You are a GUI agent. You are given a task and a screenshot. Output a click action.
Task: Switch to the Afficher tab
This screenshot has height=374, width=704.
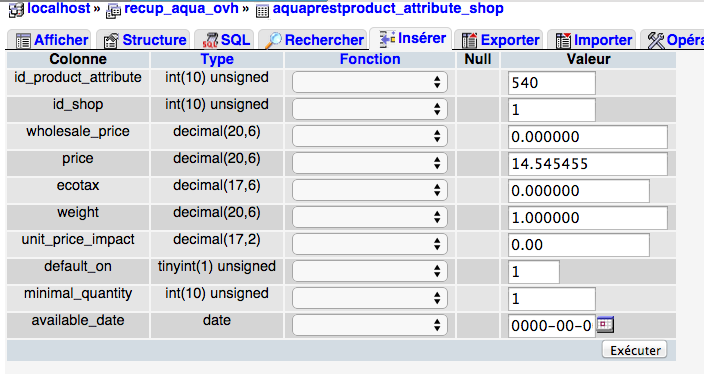pyautogui.click(x=49, y=40)
